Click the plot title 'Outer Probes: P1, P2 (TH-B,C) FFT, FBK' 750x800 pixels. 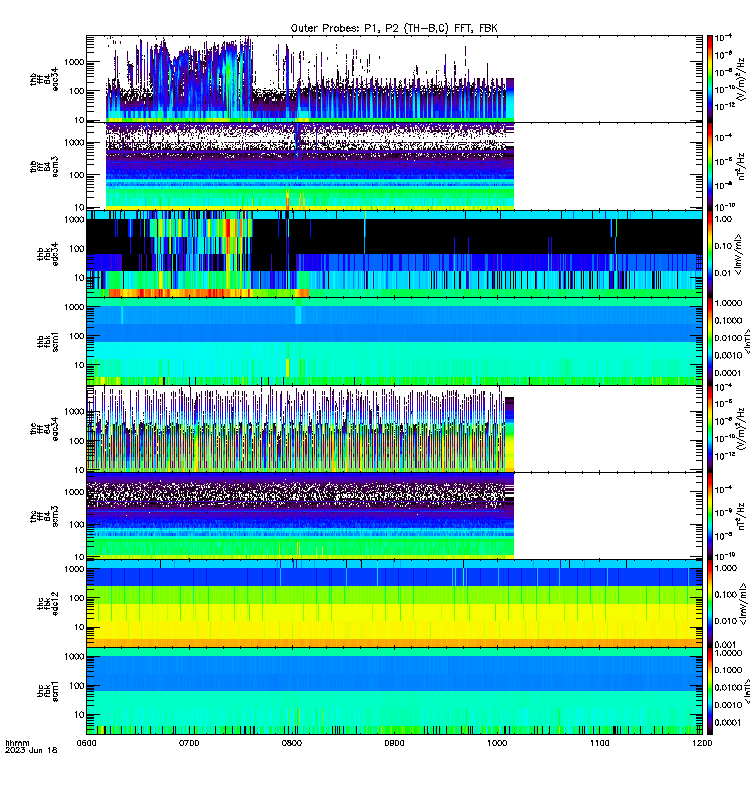394,28
